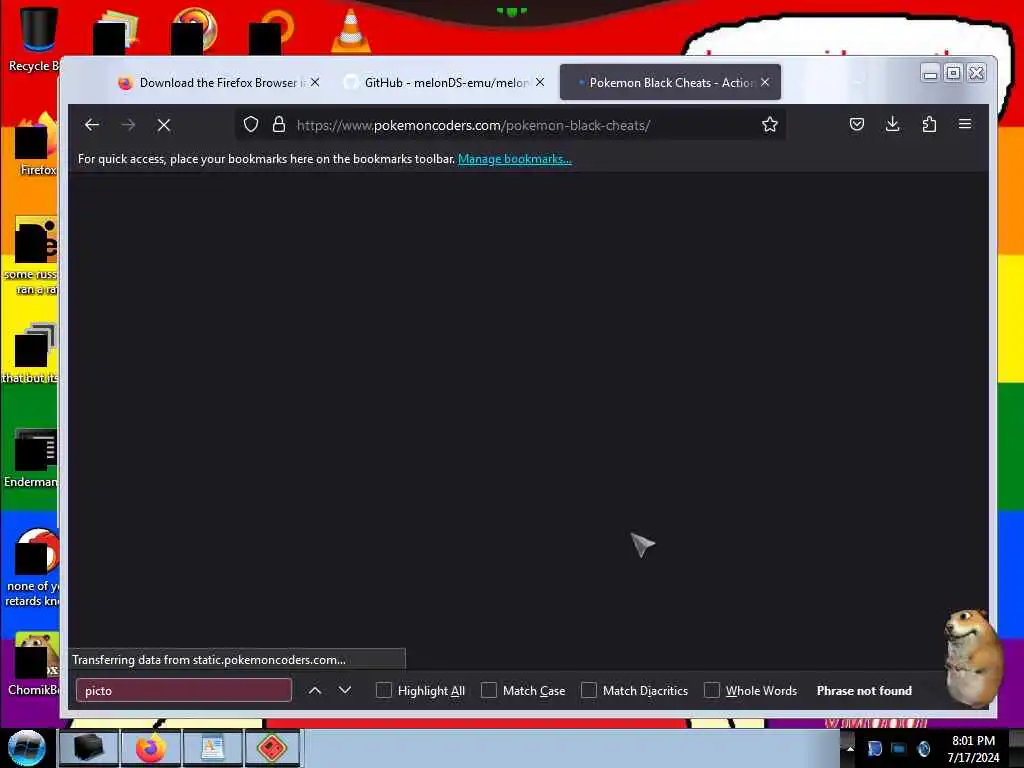Open the red diamond taskbar app
The image size is (1024, 768).
[x=273, y=748]
